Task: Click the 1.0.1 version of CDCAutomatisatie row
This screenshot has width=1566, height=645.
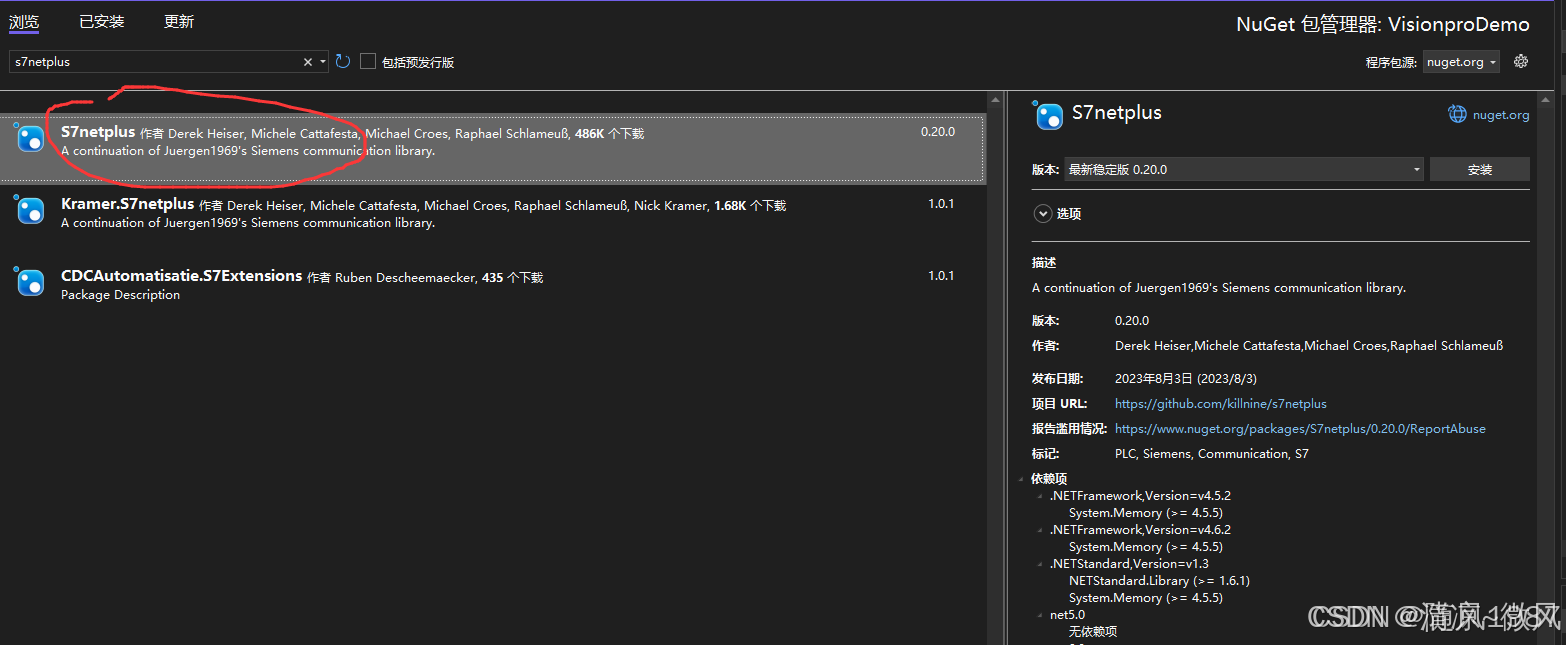Action: (941, 276)
